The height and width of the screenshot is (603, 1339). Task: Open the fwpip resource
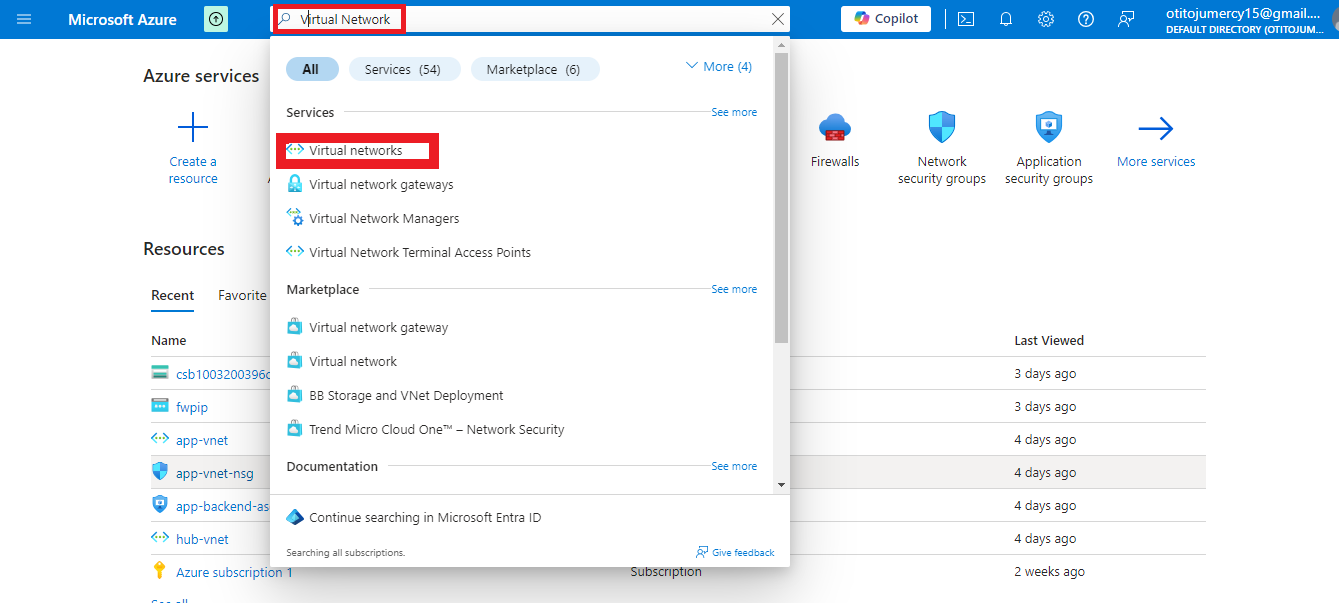(192, 407)
